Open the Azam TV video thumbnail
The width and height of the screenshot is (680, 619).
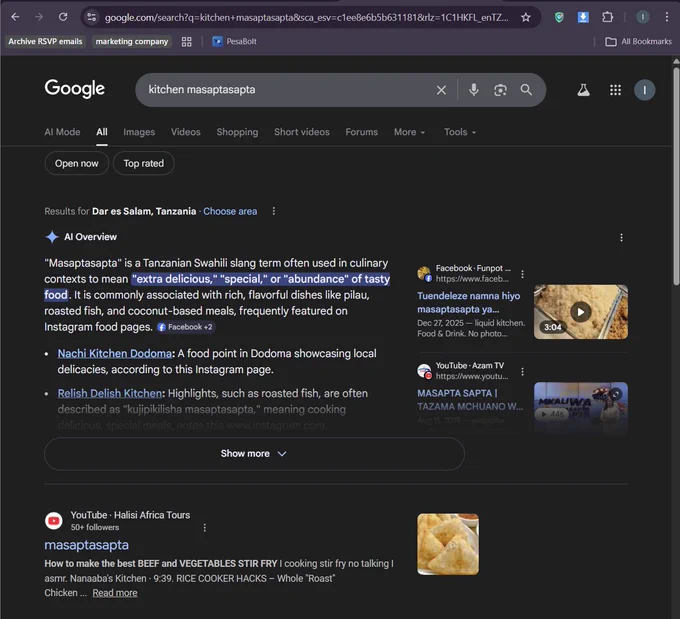(x=581, y=407)
